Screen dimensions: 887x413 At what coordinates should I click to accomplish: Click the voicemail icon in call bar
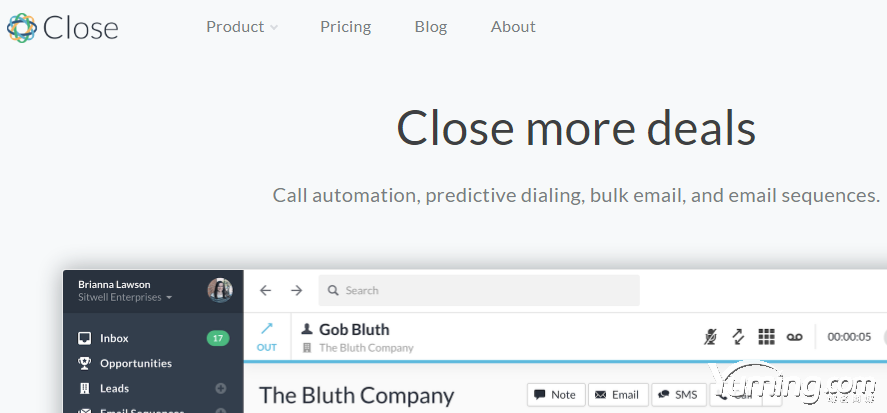(795, 337)
